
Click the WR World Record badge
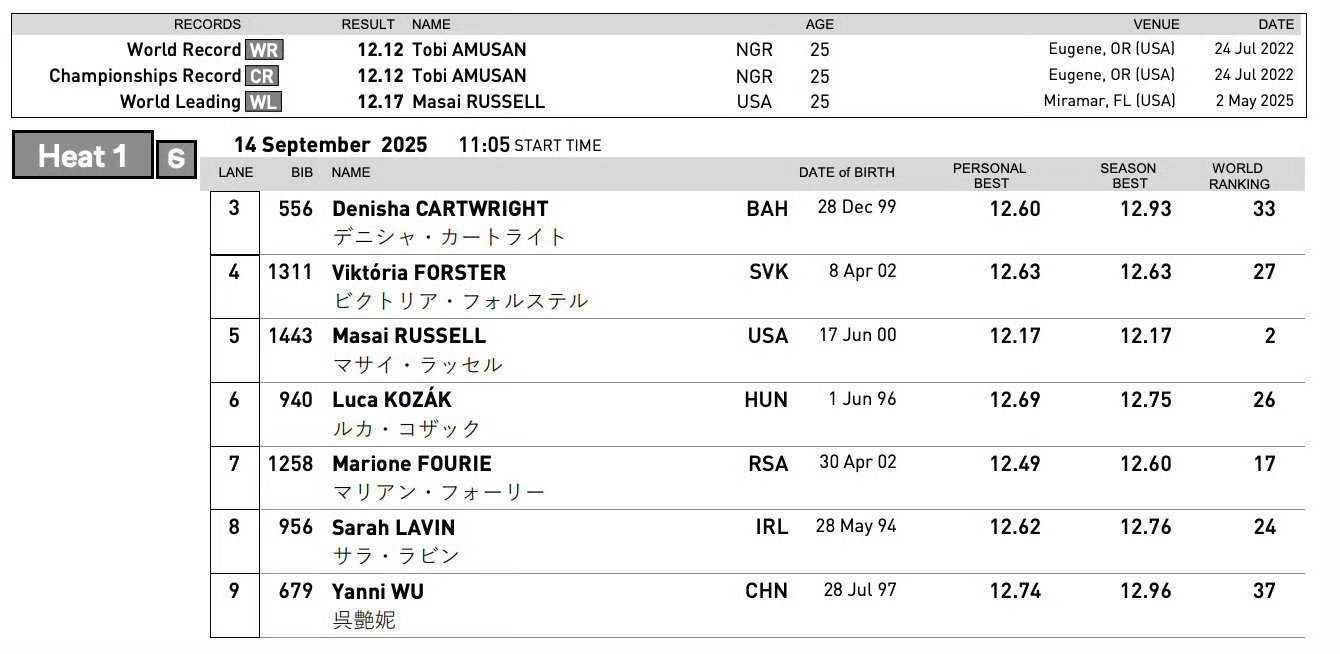pos(263,50)
